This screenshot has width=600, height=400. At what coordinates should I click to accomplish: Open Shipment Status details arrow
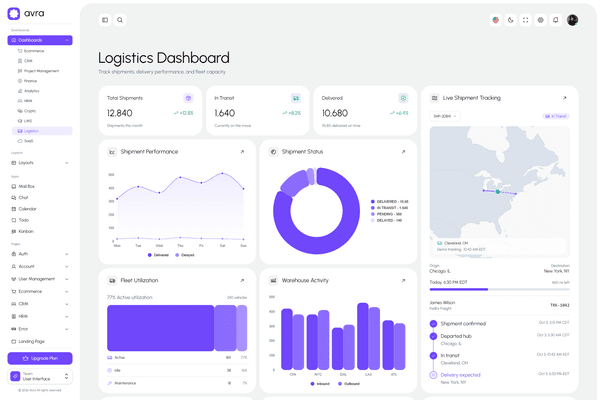coord(403,152)
